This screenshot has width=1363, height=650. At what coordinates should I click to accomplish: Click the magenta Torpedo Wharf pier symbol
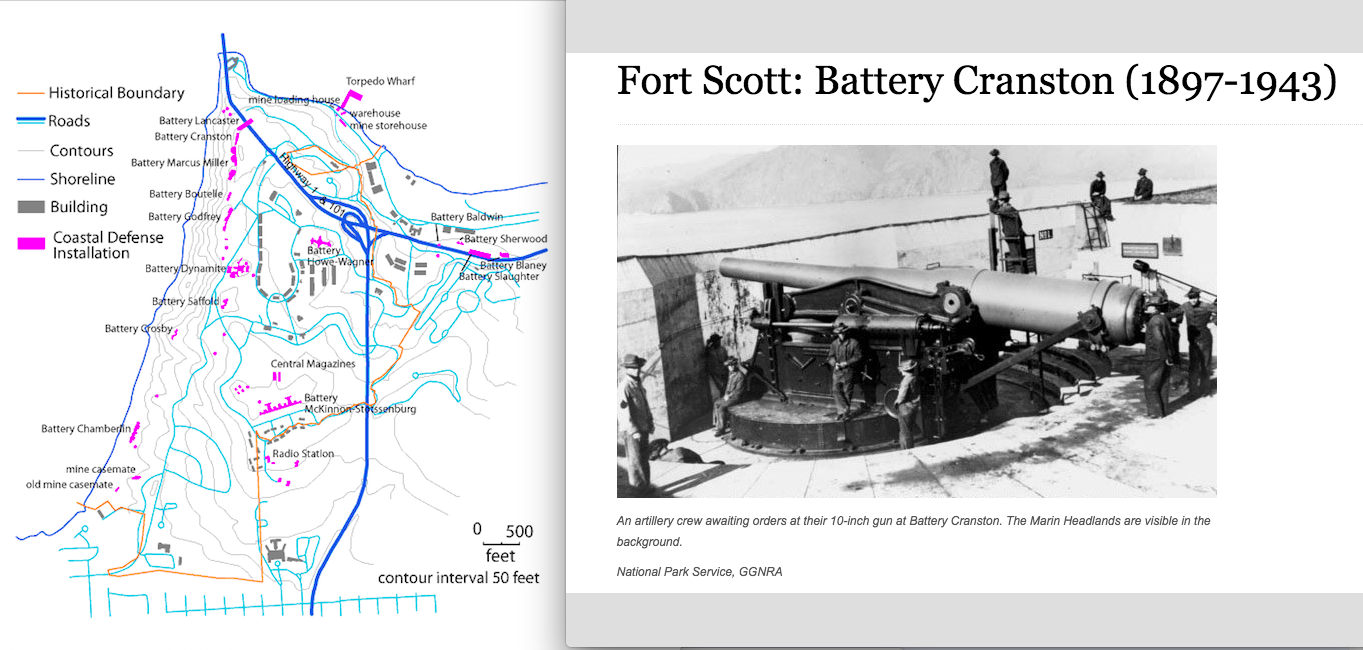(352, 98)
